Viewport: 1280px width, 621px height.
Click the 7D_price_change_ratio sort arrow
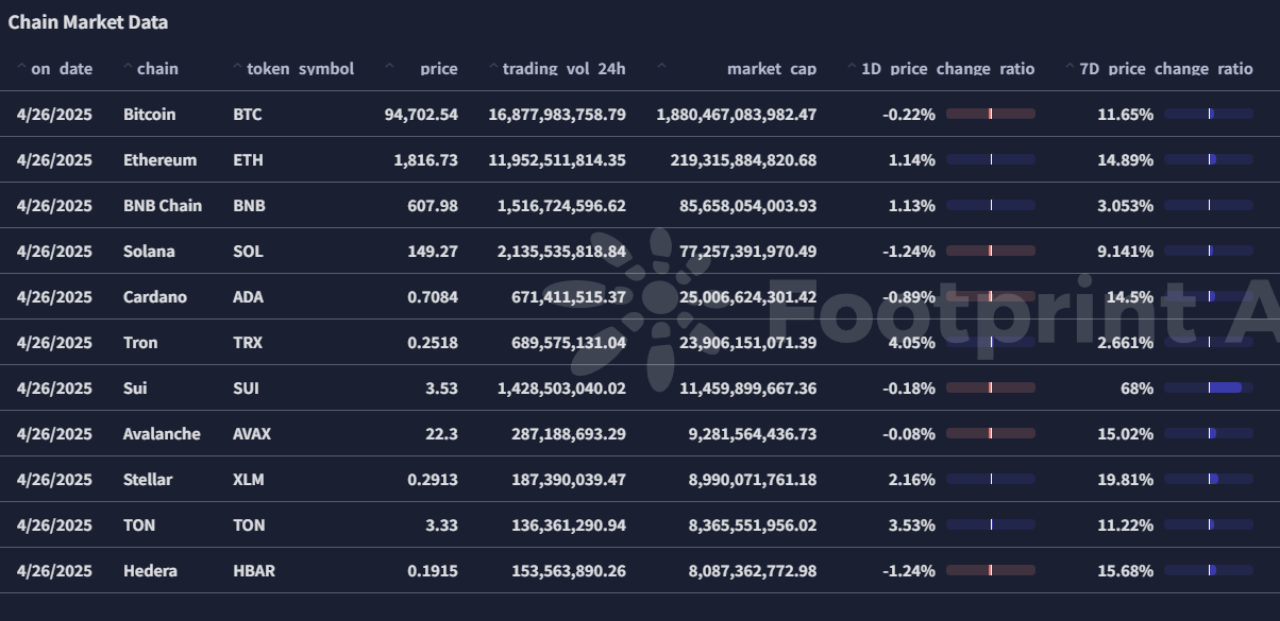(x=1070, y=68)
